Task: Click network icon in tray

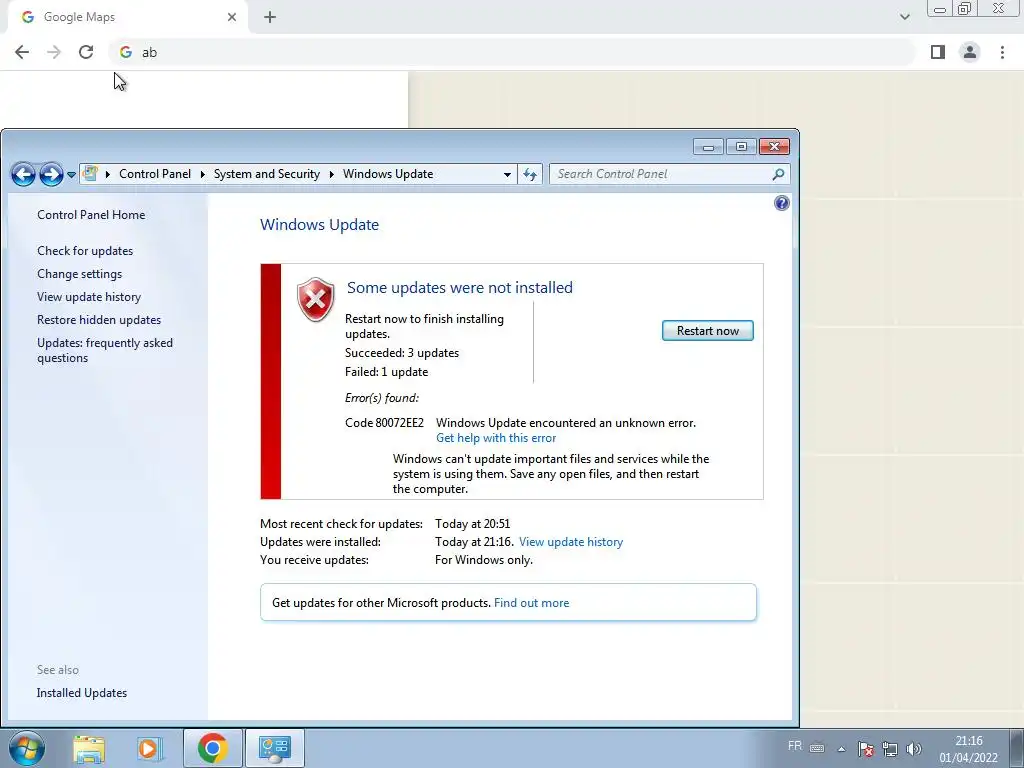Action: click(x=889, y=749)
